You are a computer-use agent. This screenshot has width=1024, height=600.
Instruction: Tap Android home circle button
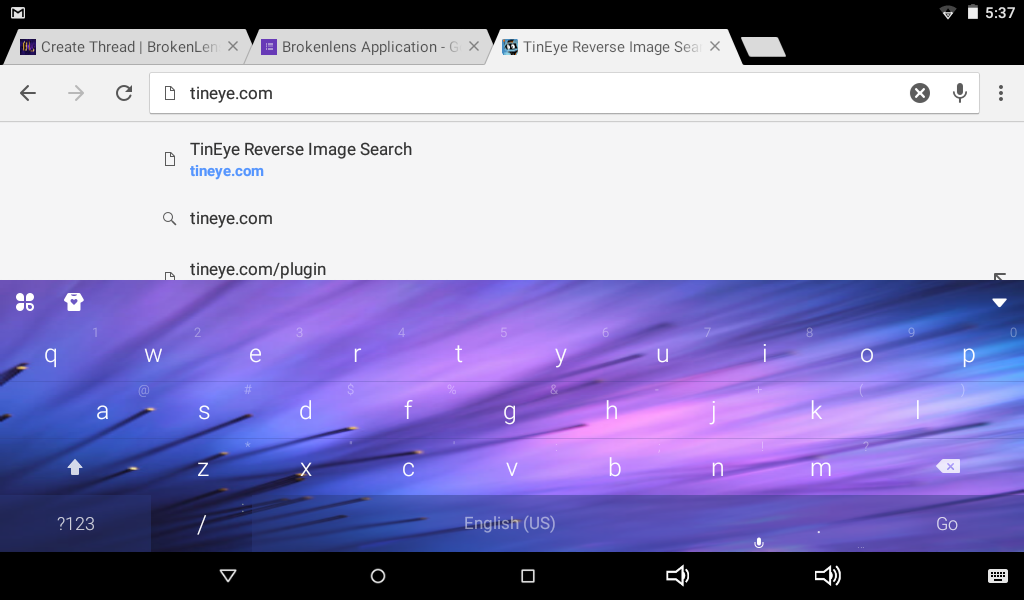[x=378, y=575]
